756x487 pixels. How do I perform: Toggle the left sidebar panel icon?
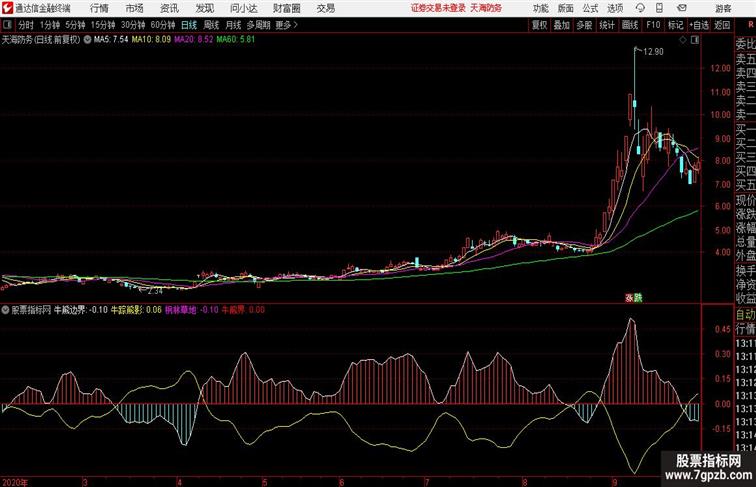[7, 25]
